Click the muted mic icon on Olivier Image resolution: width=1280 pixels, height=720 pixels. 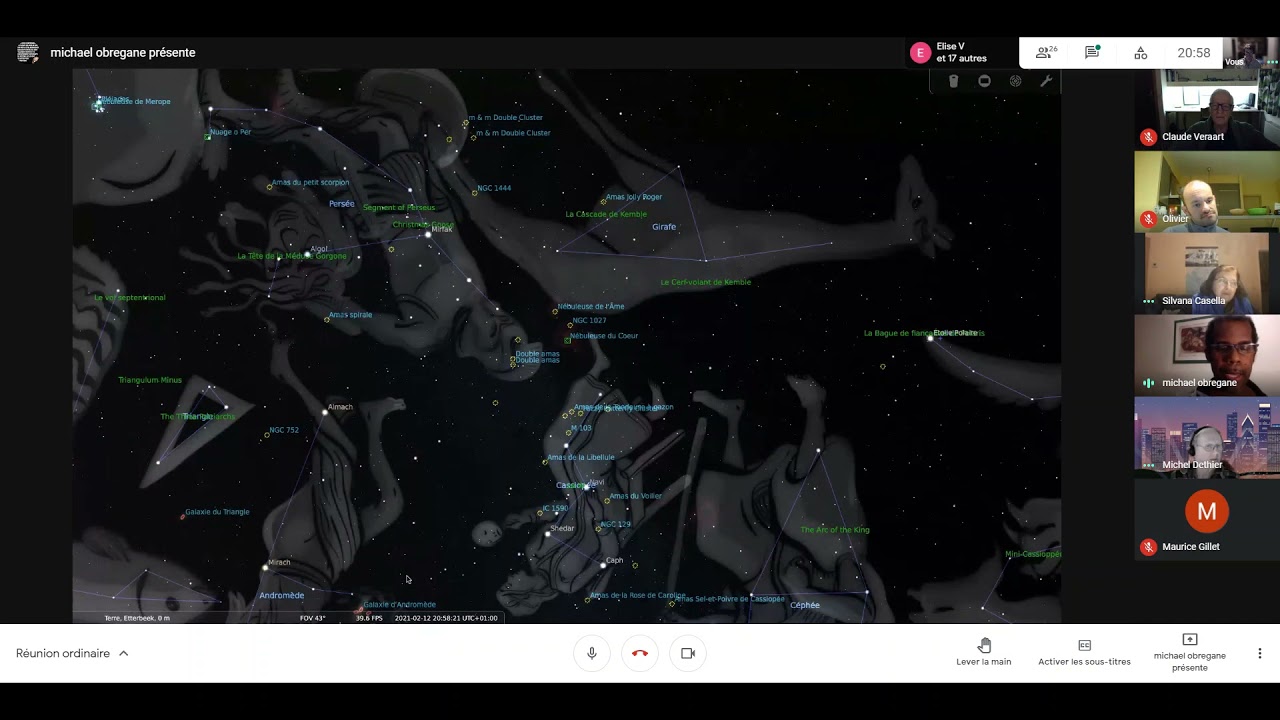[1148, 219]
